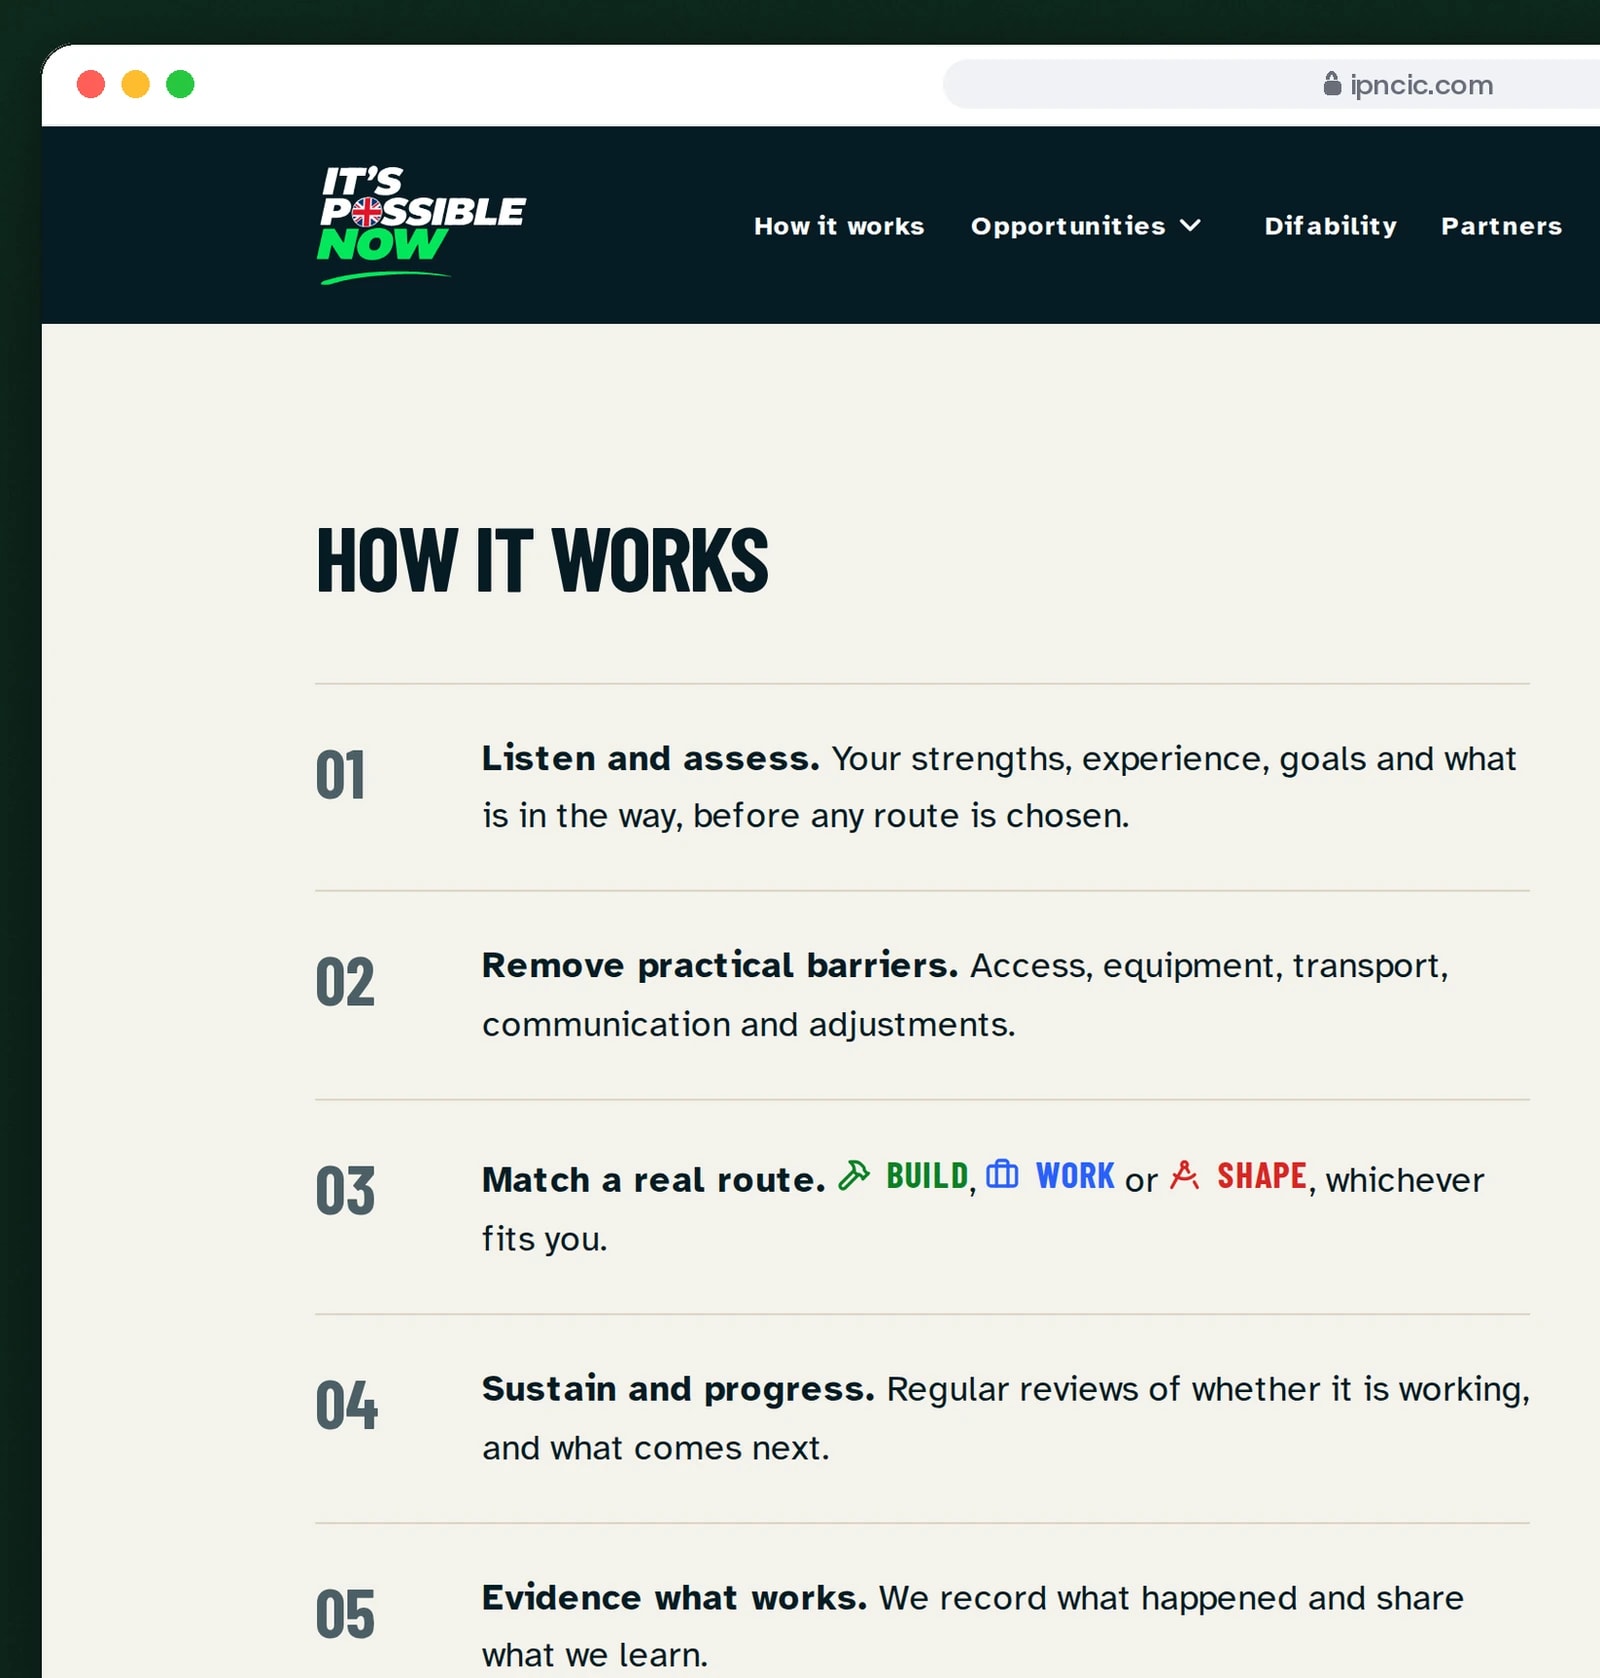Click the padlock icon in address bar
Viewport: 1600px width, 1678px height.
coord(1331,84)
